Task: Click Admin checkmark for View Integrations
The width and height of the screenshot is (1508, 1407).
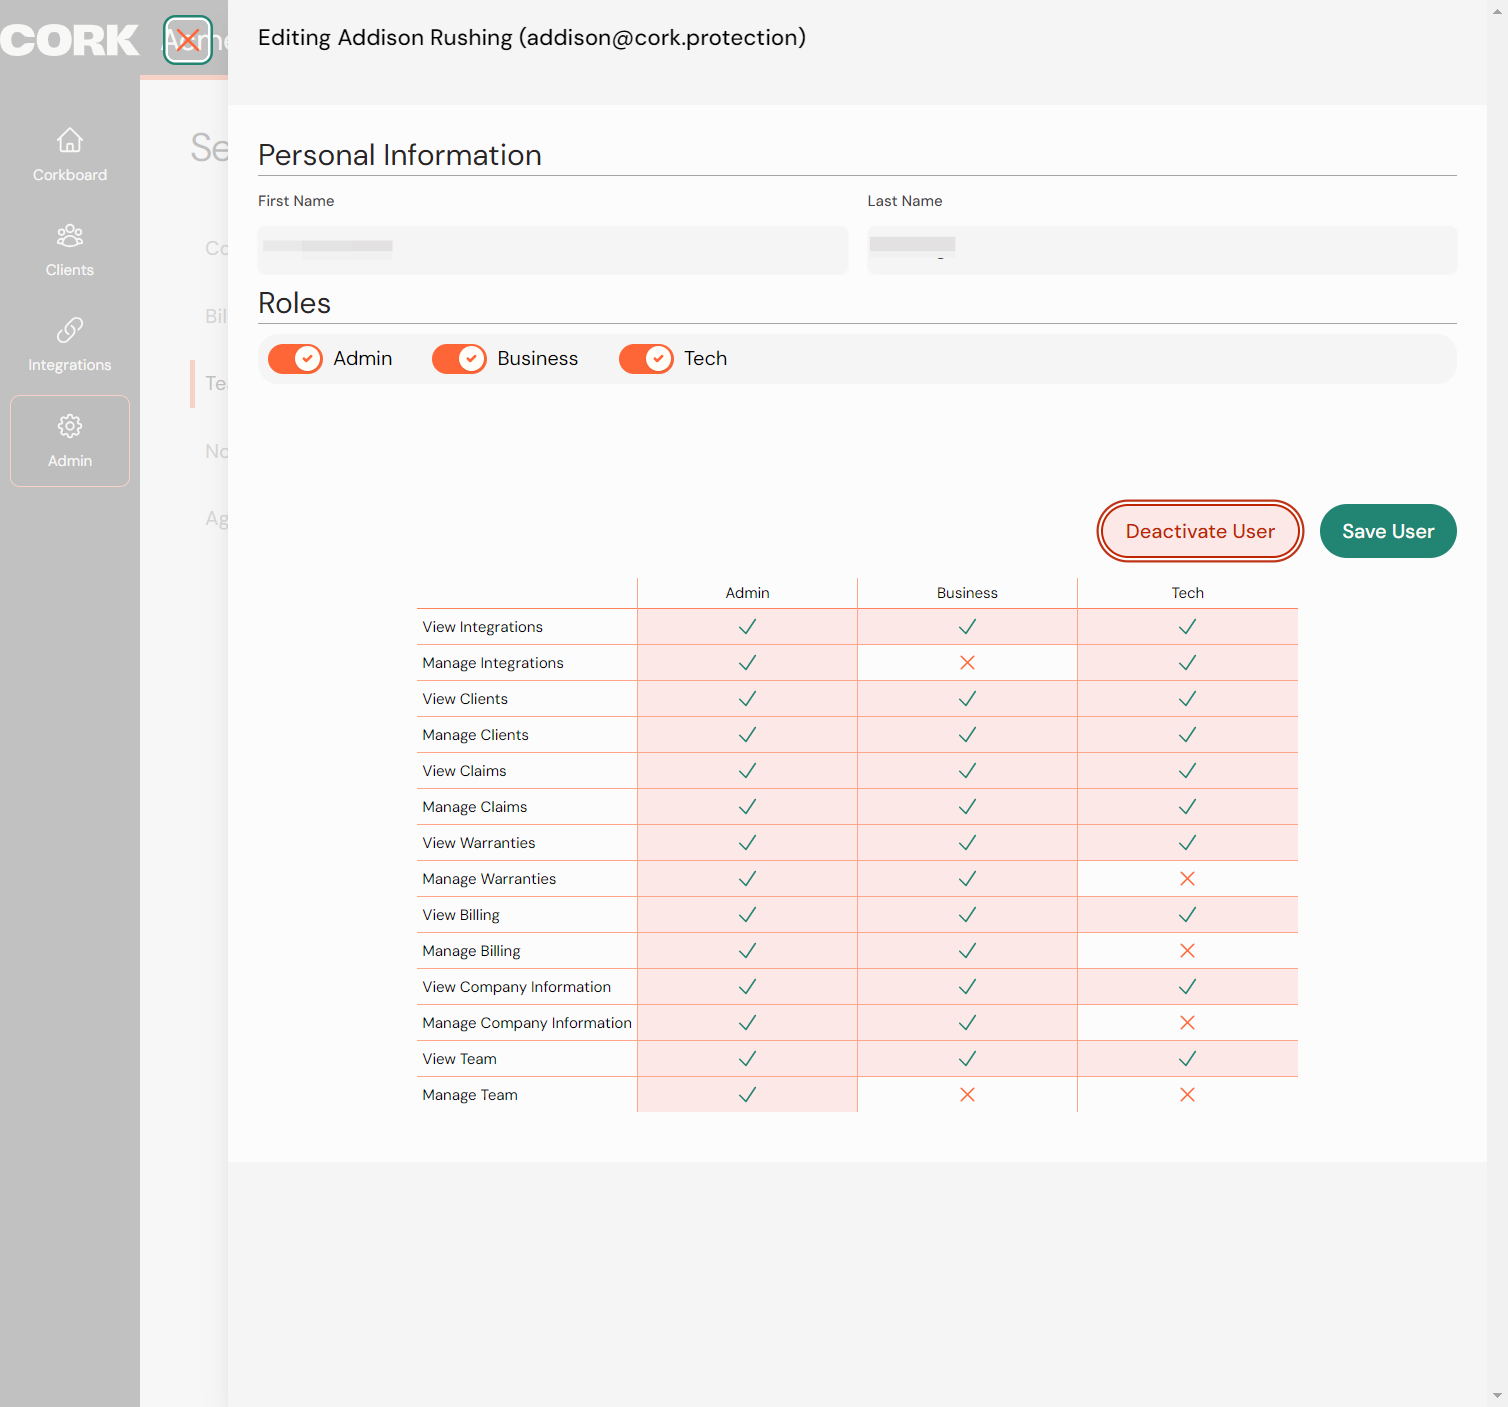Action: point(747,627)
